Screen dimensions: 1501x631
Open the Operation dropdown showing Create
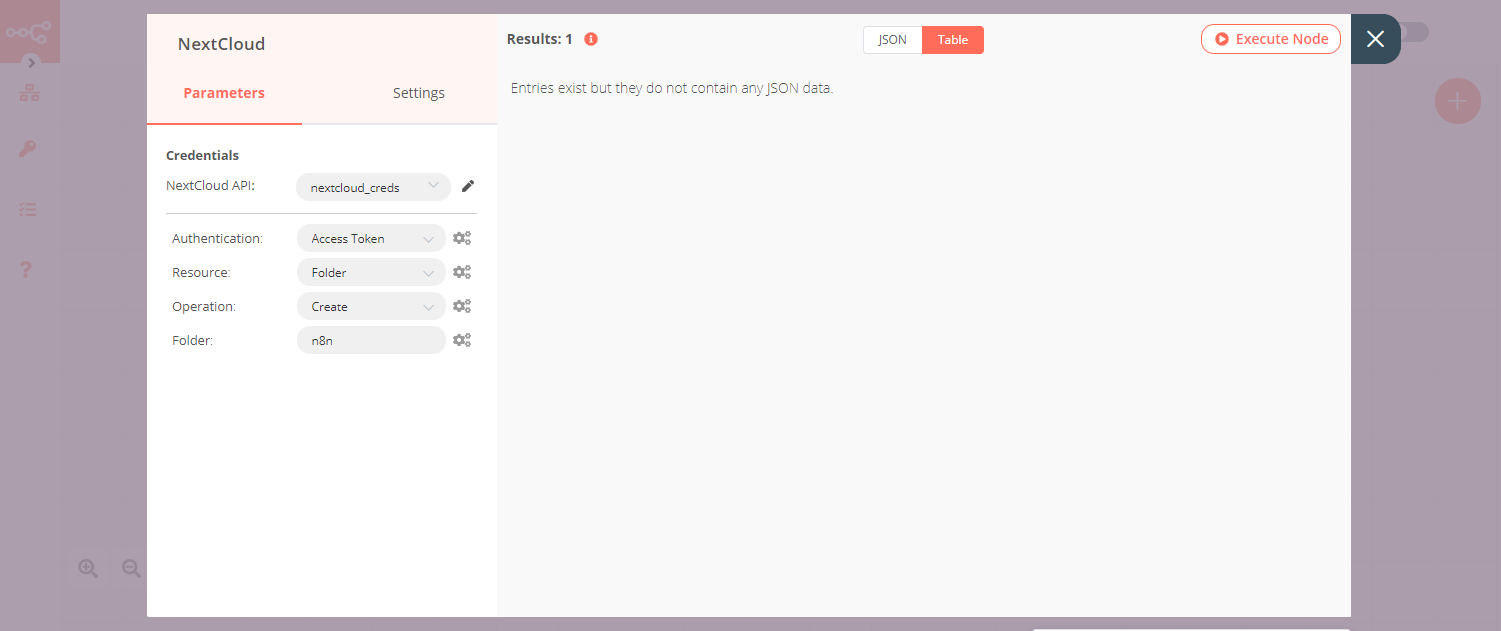370,306
